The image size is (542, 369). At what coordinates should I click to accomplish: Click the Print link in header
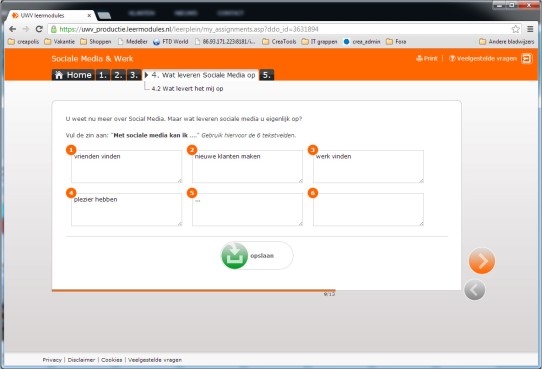coord(427,58)
